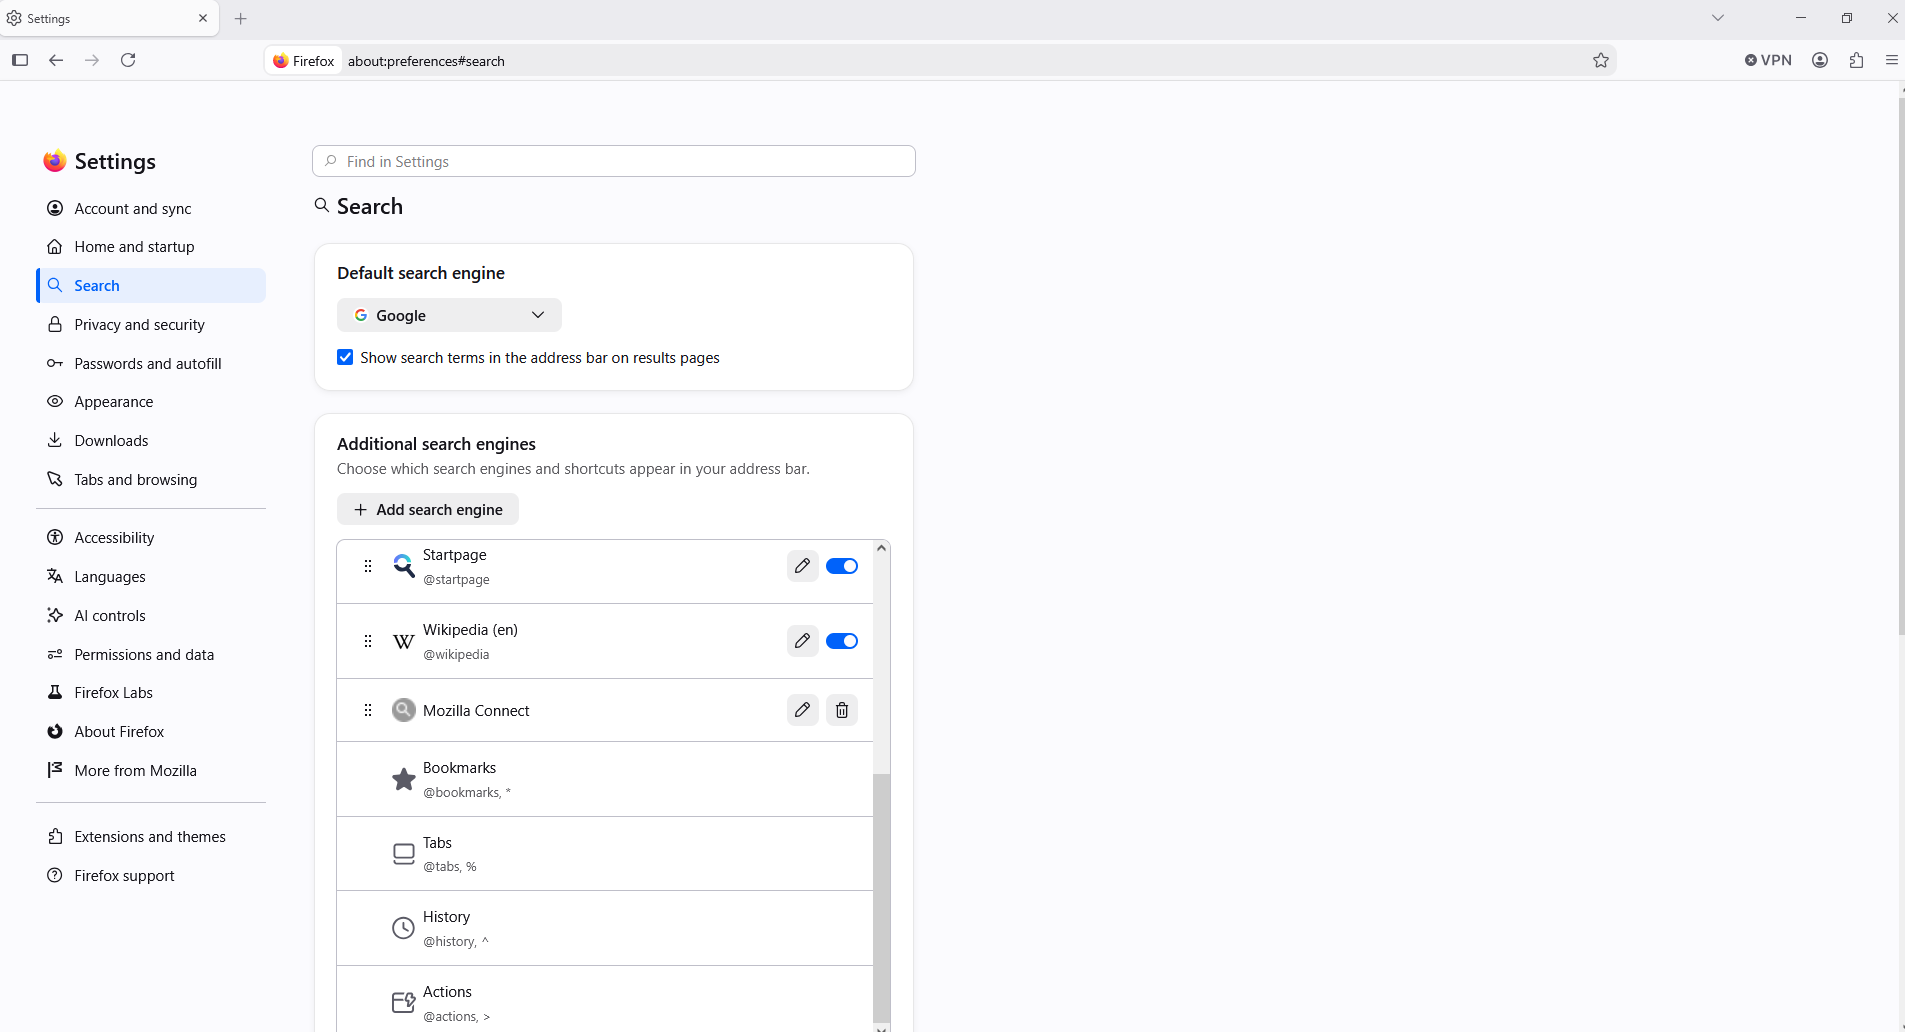The height and width of the screenshot is (1032, 1905).
Task: Toggle the Wikipedia (en) search engine off
Action: [x=842, y=641]
